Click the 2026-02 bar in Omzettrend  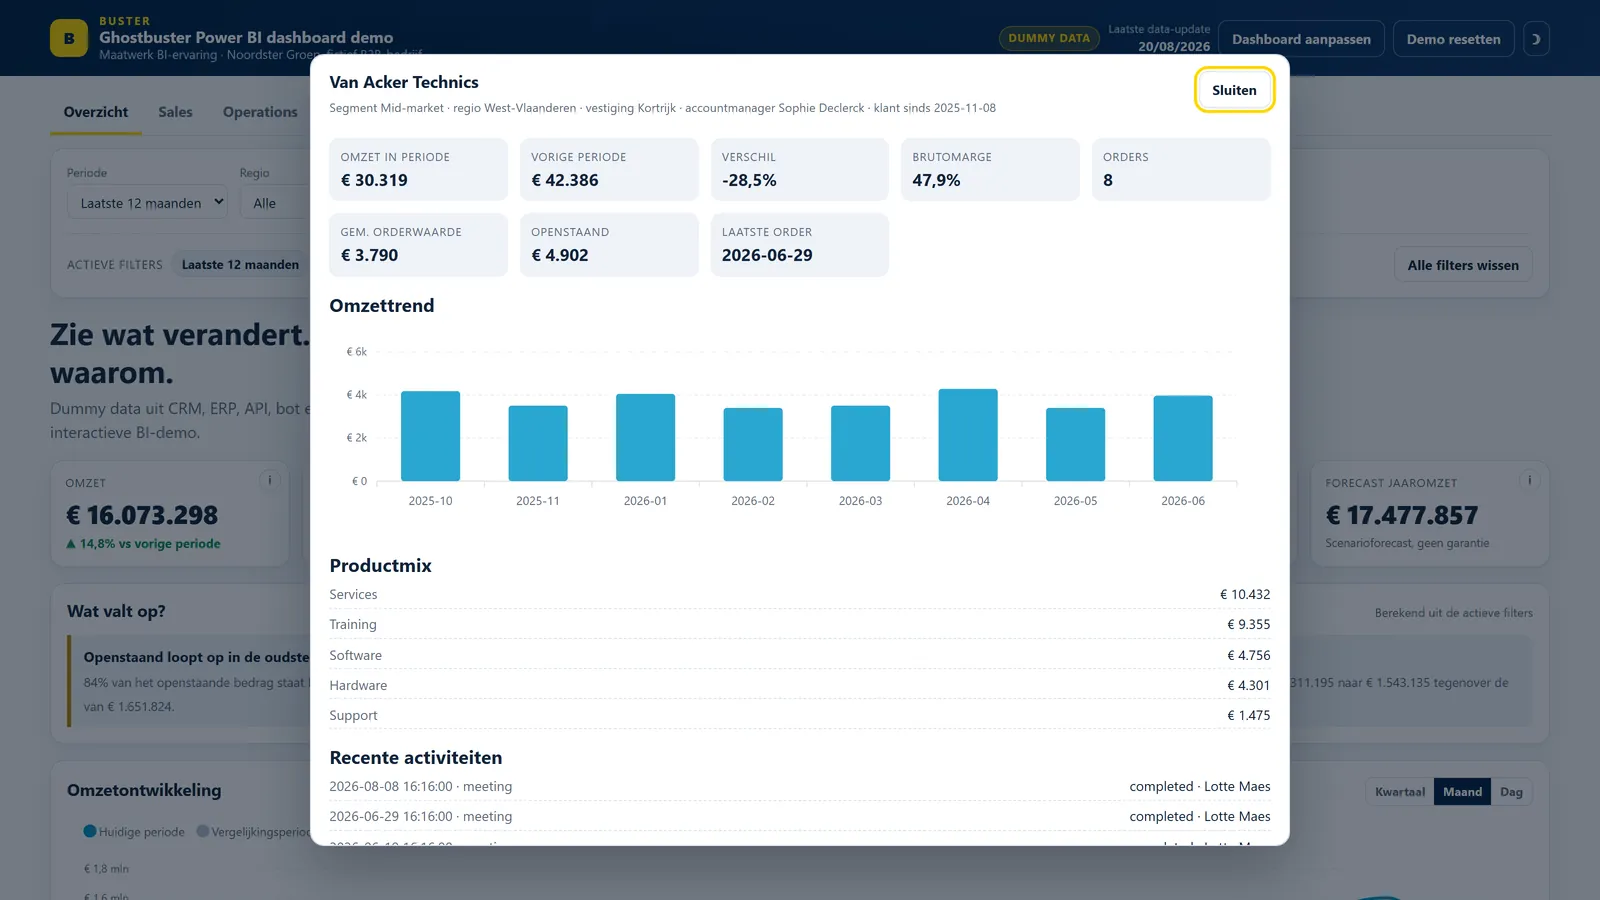click(x=753, y=444)
